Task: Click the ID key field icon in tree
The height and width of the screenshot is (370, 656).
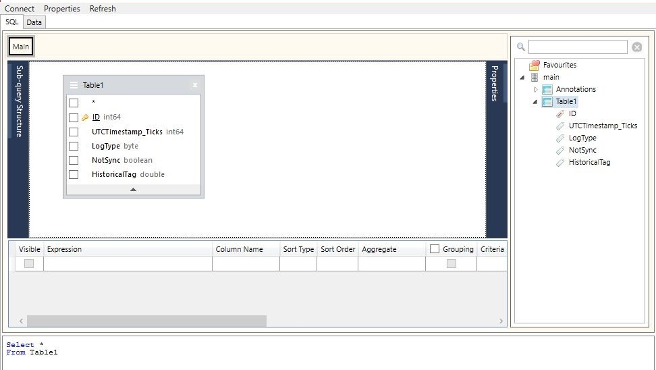Action: tap(560, 114)
